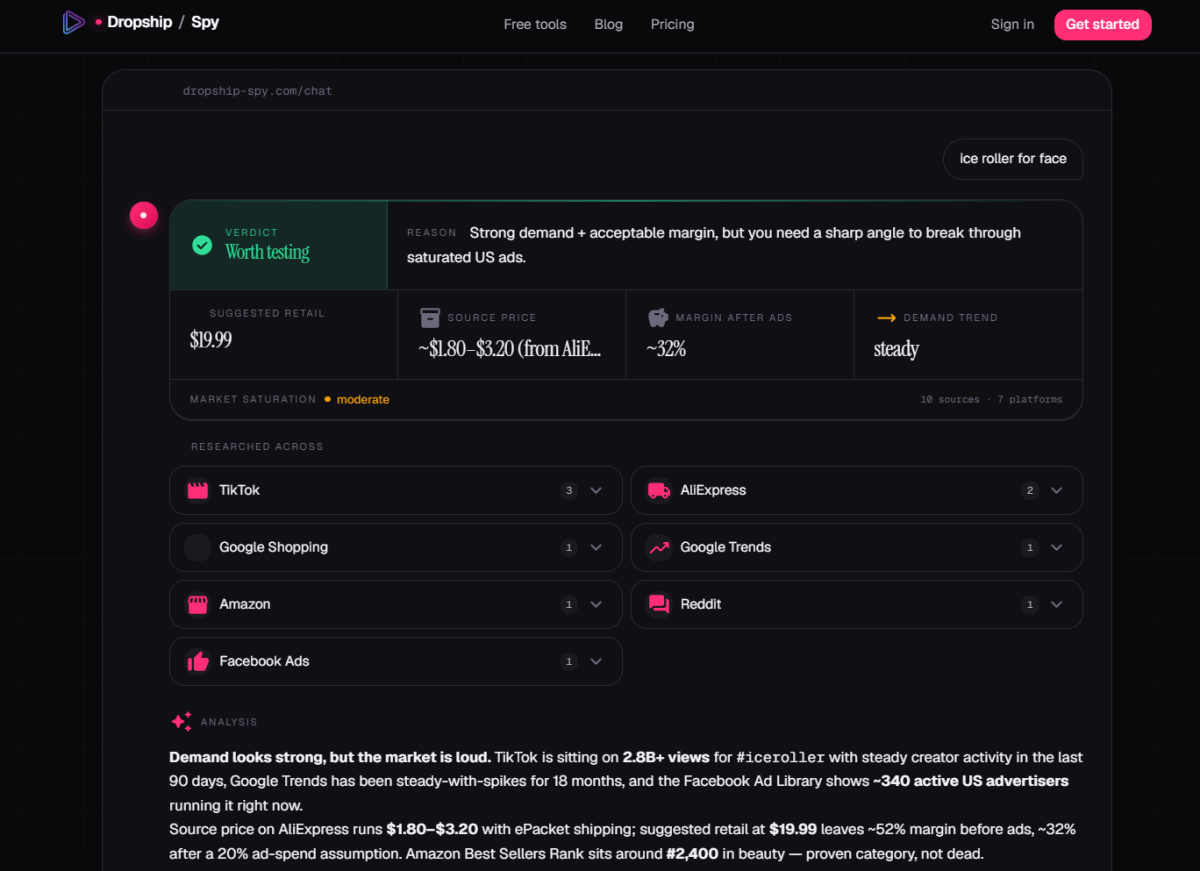Viewport: 1200px width, 871px height.
Task: Click '10 sources · 7 platforms' text
Action: click(x=991, y=399)
